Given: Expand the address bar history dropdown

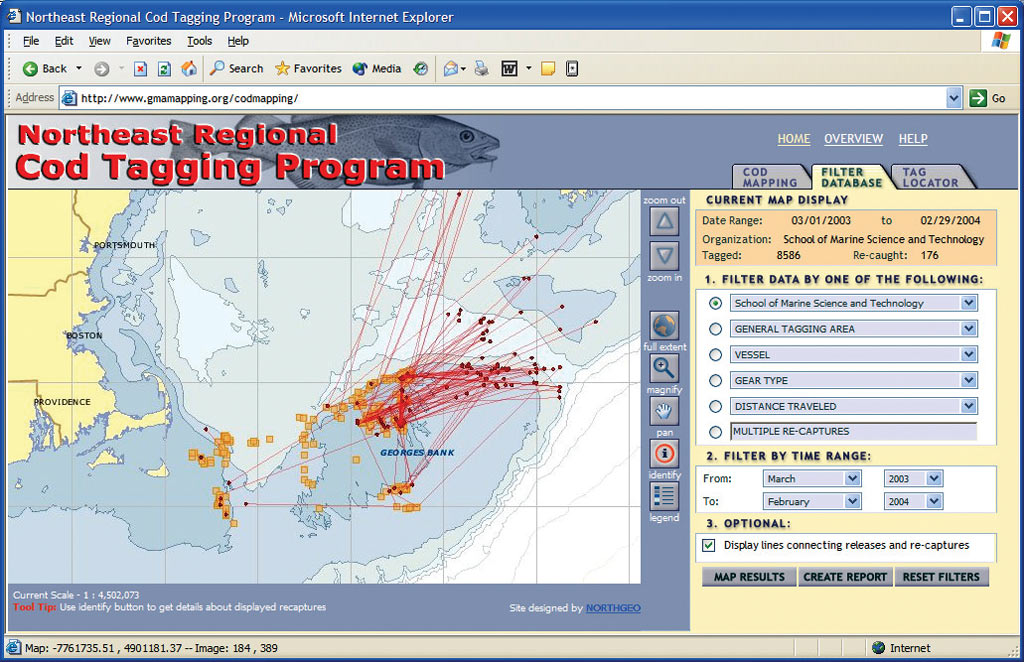Looking at the screenshot, I should click(953, 99).
